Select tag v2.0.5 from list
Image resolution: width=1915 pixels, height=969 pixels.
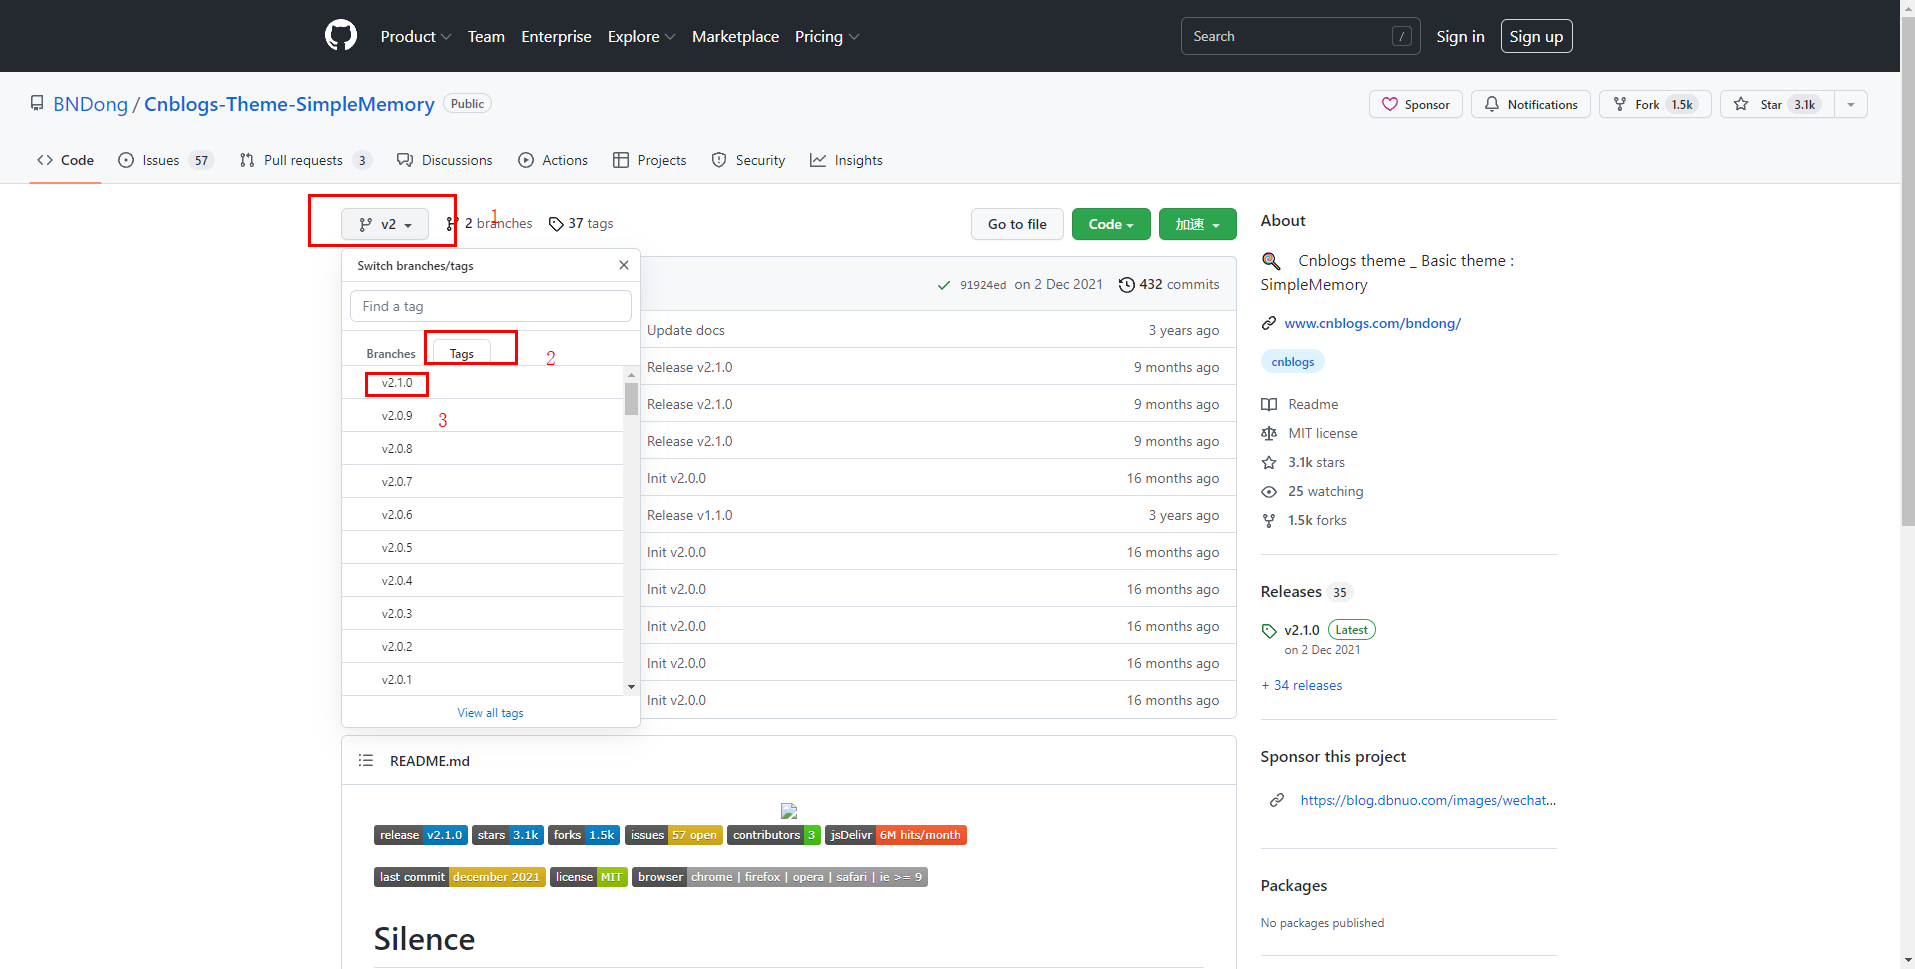(x=483, y=548)
